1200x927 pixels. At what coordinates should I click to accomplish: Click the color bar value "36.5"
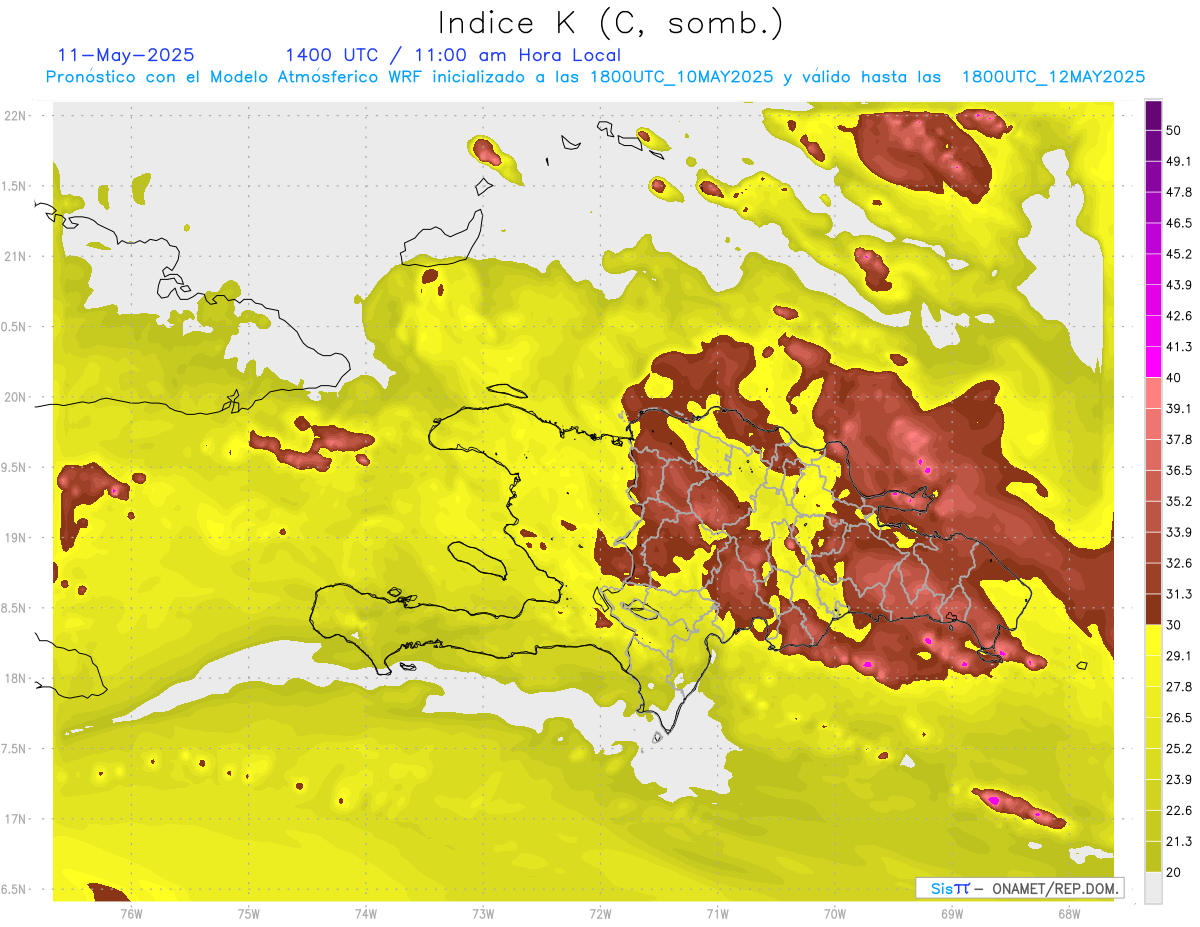1179,470
